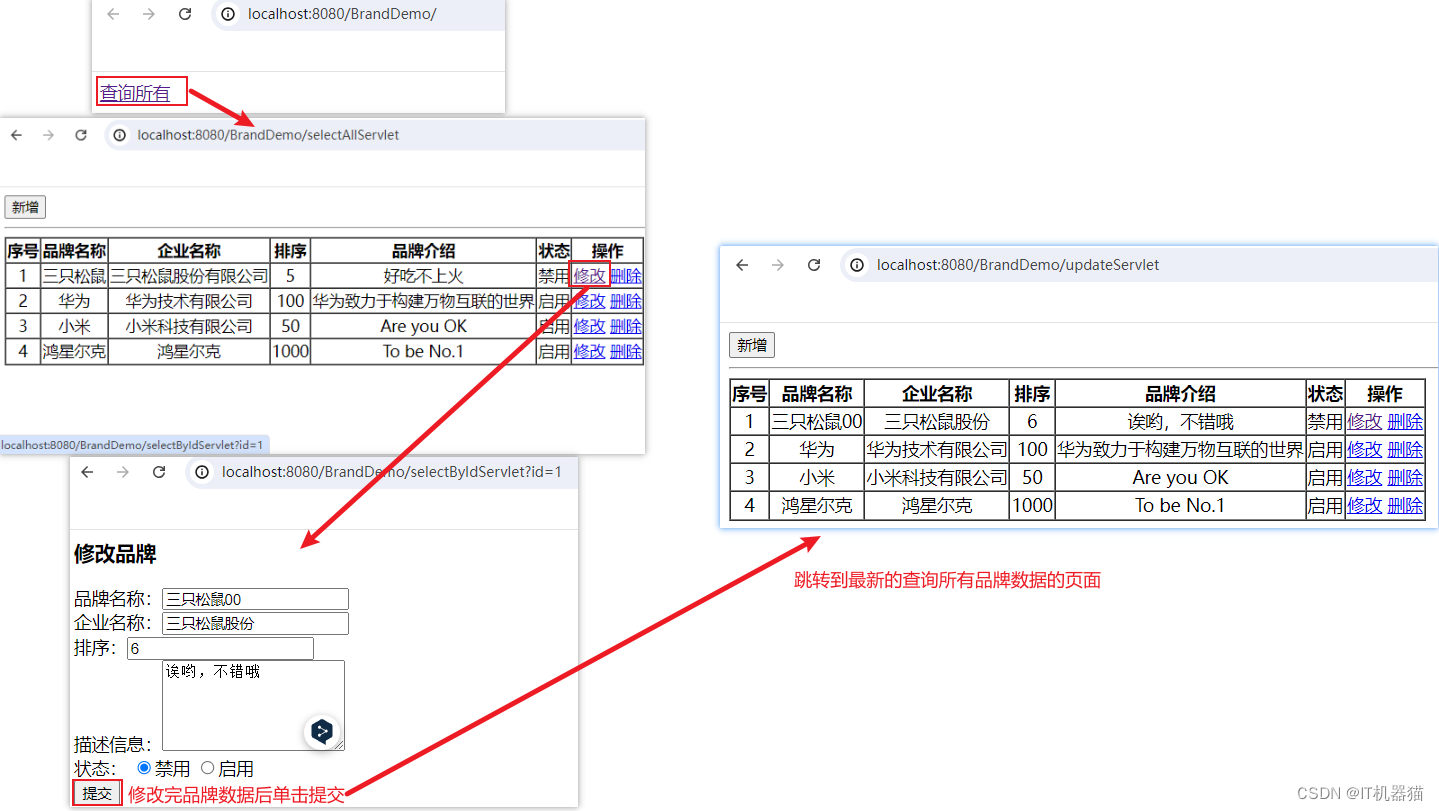The width and height of the screenshot is (1439, 811).
Task: Click 删除 for 华为 in selectAllServlet table
Action: 626,301
